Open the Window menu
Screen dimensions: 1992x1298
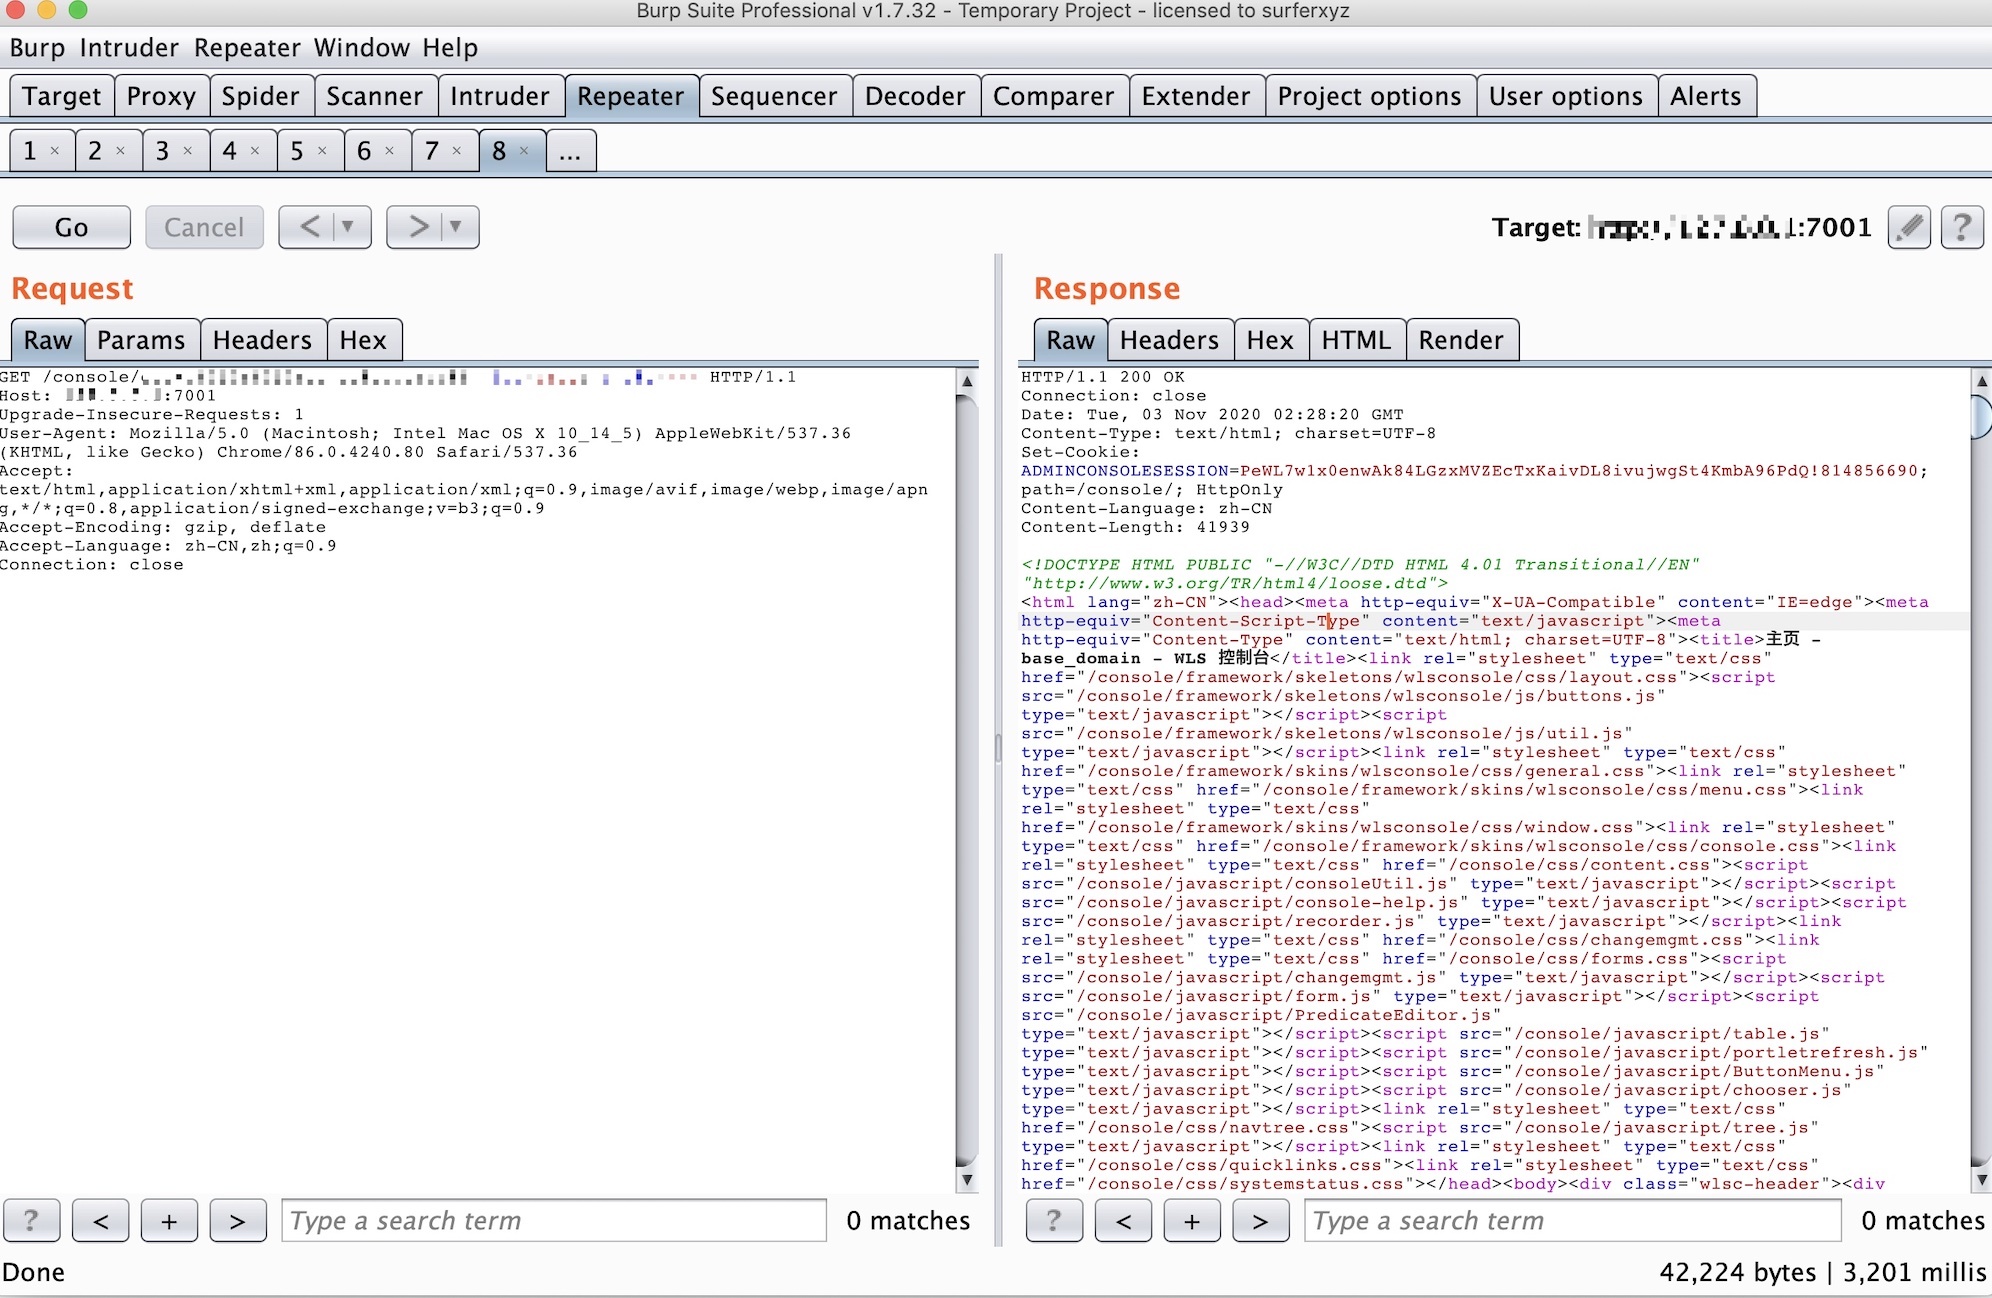click(x=361, y=48)
